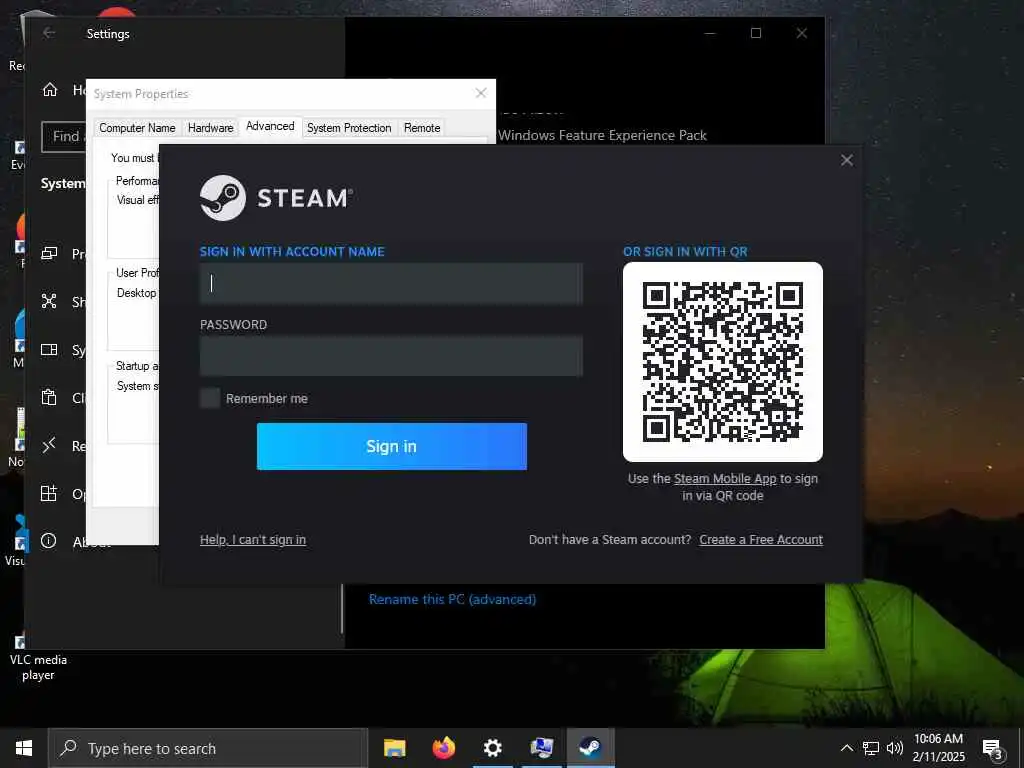Minimize the Settings window
The height and width of the screenshot is (768, 1024).
point(710,33)
